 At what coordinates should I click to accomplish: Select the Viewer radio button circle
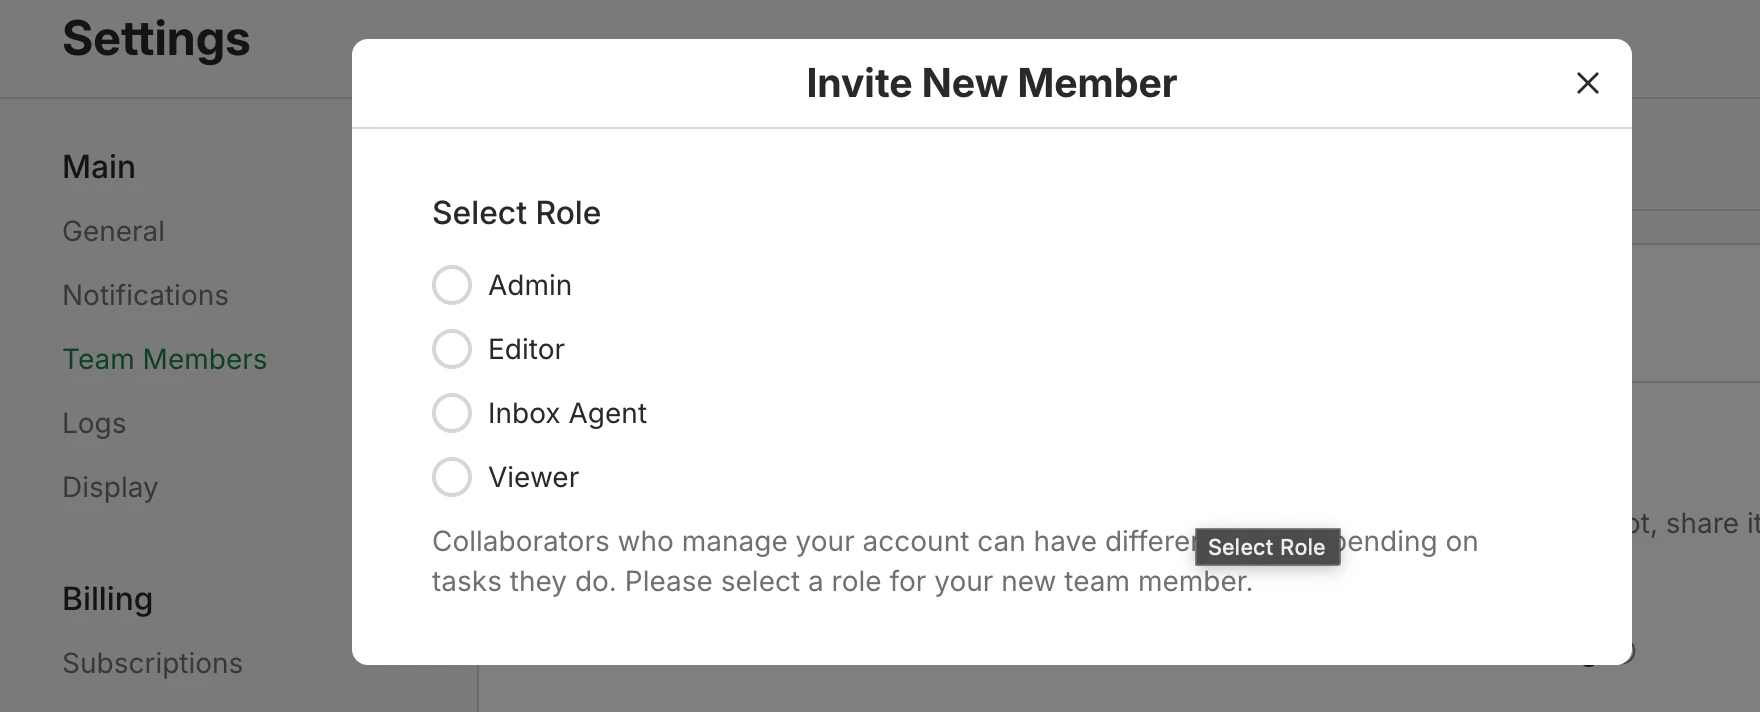(x=452, y=477)
